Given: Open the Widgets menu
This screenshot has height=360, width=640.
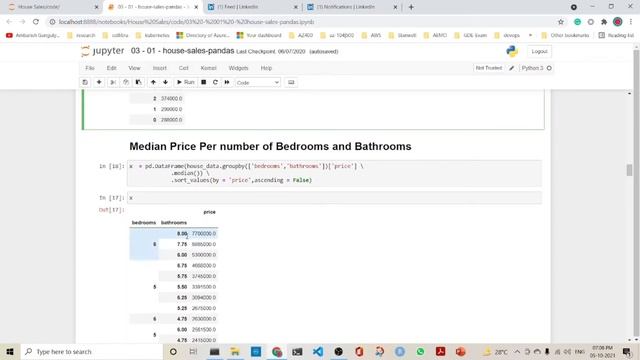Looking at the screenshot, I should point(238,68).
